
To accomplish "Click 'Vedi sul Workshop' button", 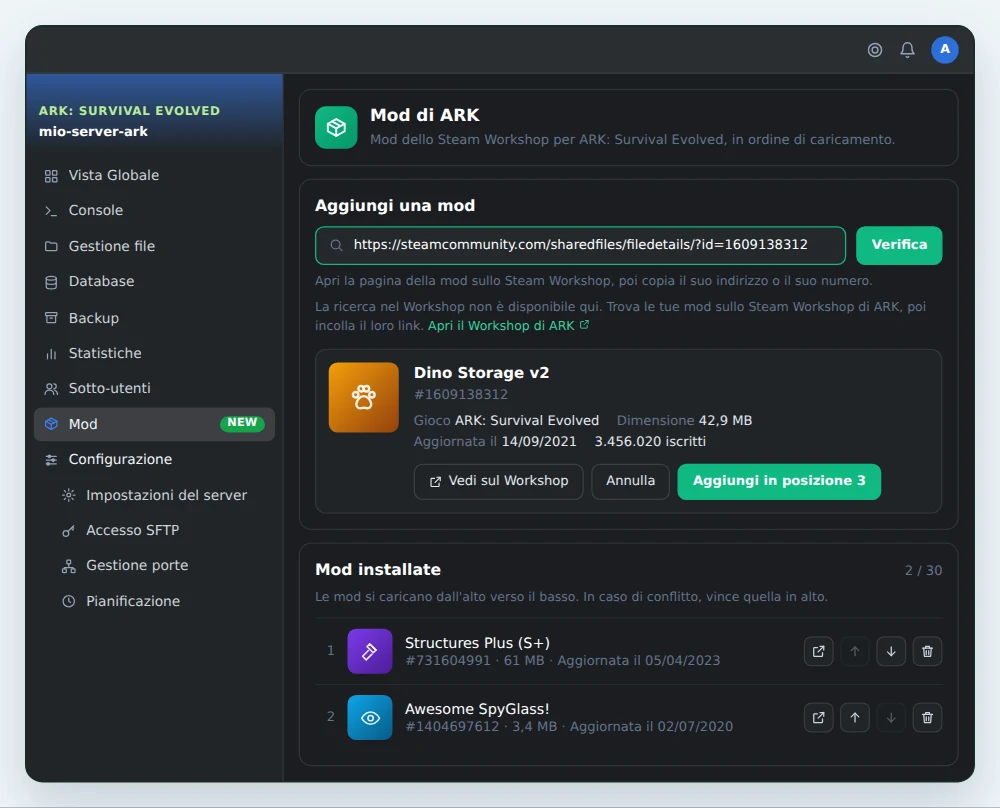I will [x=498, y=481].
